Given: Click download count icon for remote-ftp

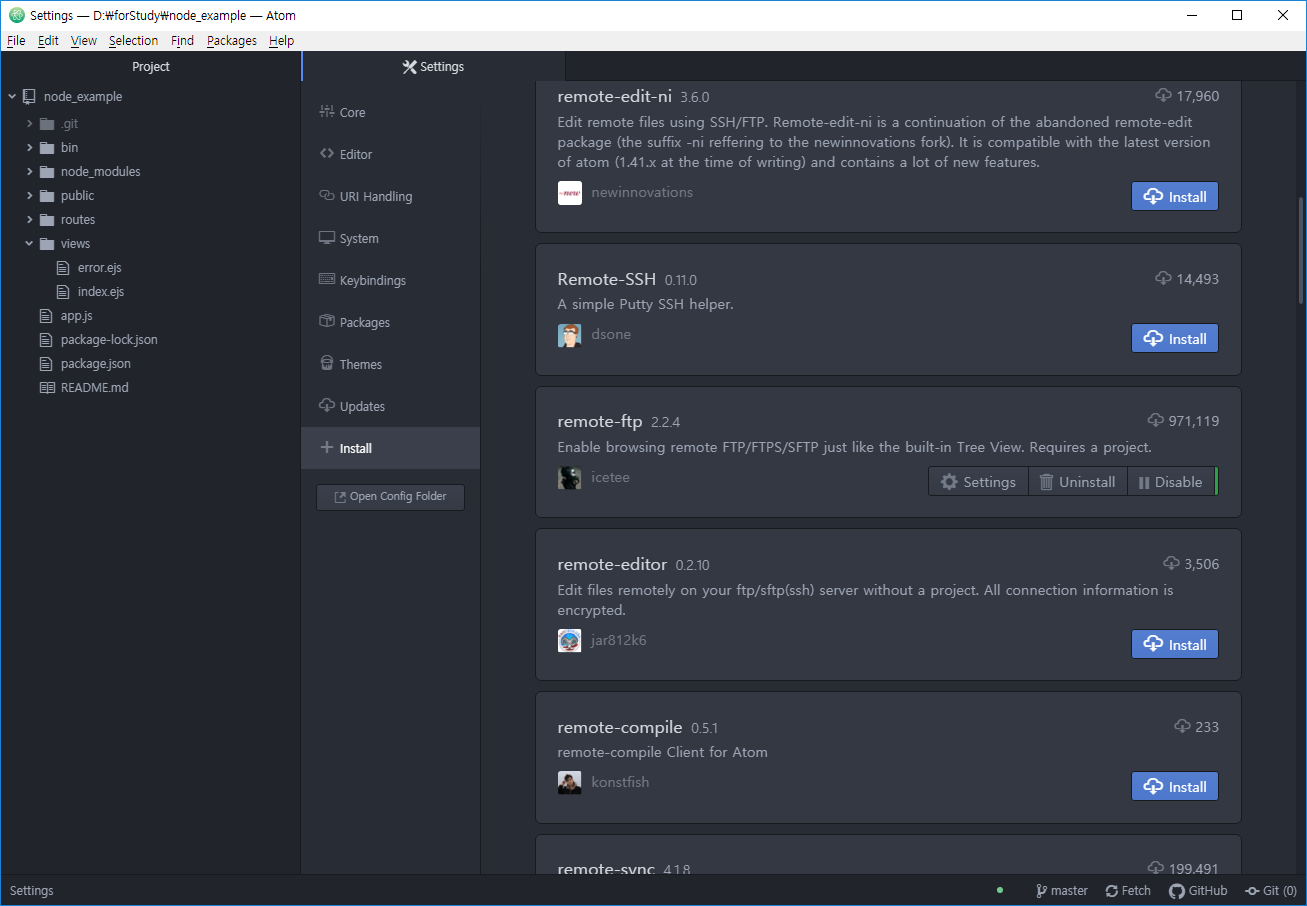Looking at the screenshot, I should point(1156,421).
